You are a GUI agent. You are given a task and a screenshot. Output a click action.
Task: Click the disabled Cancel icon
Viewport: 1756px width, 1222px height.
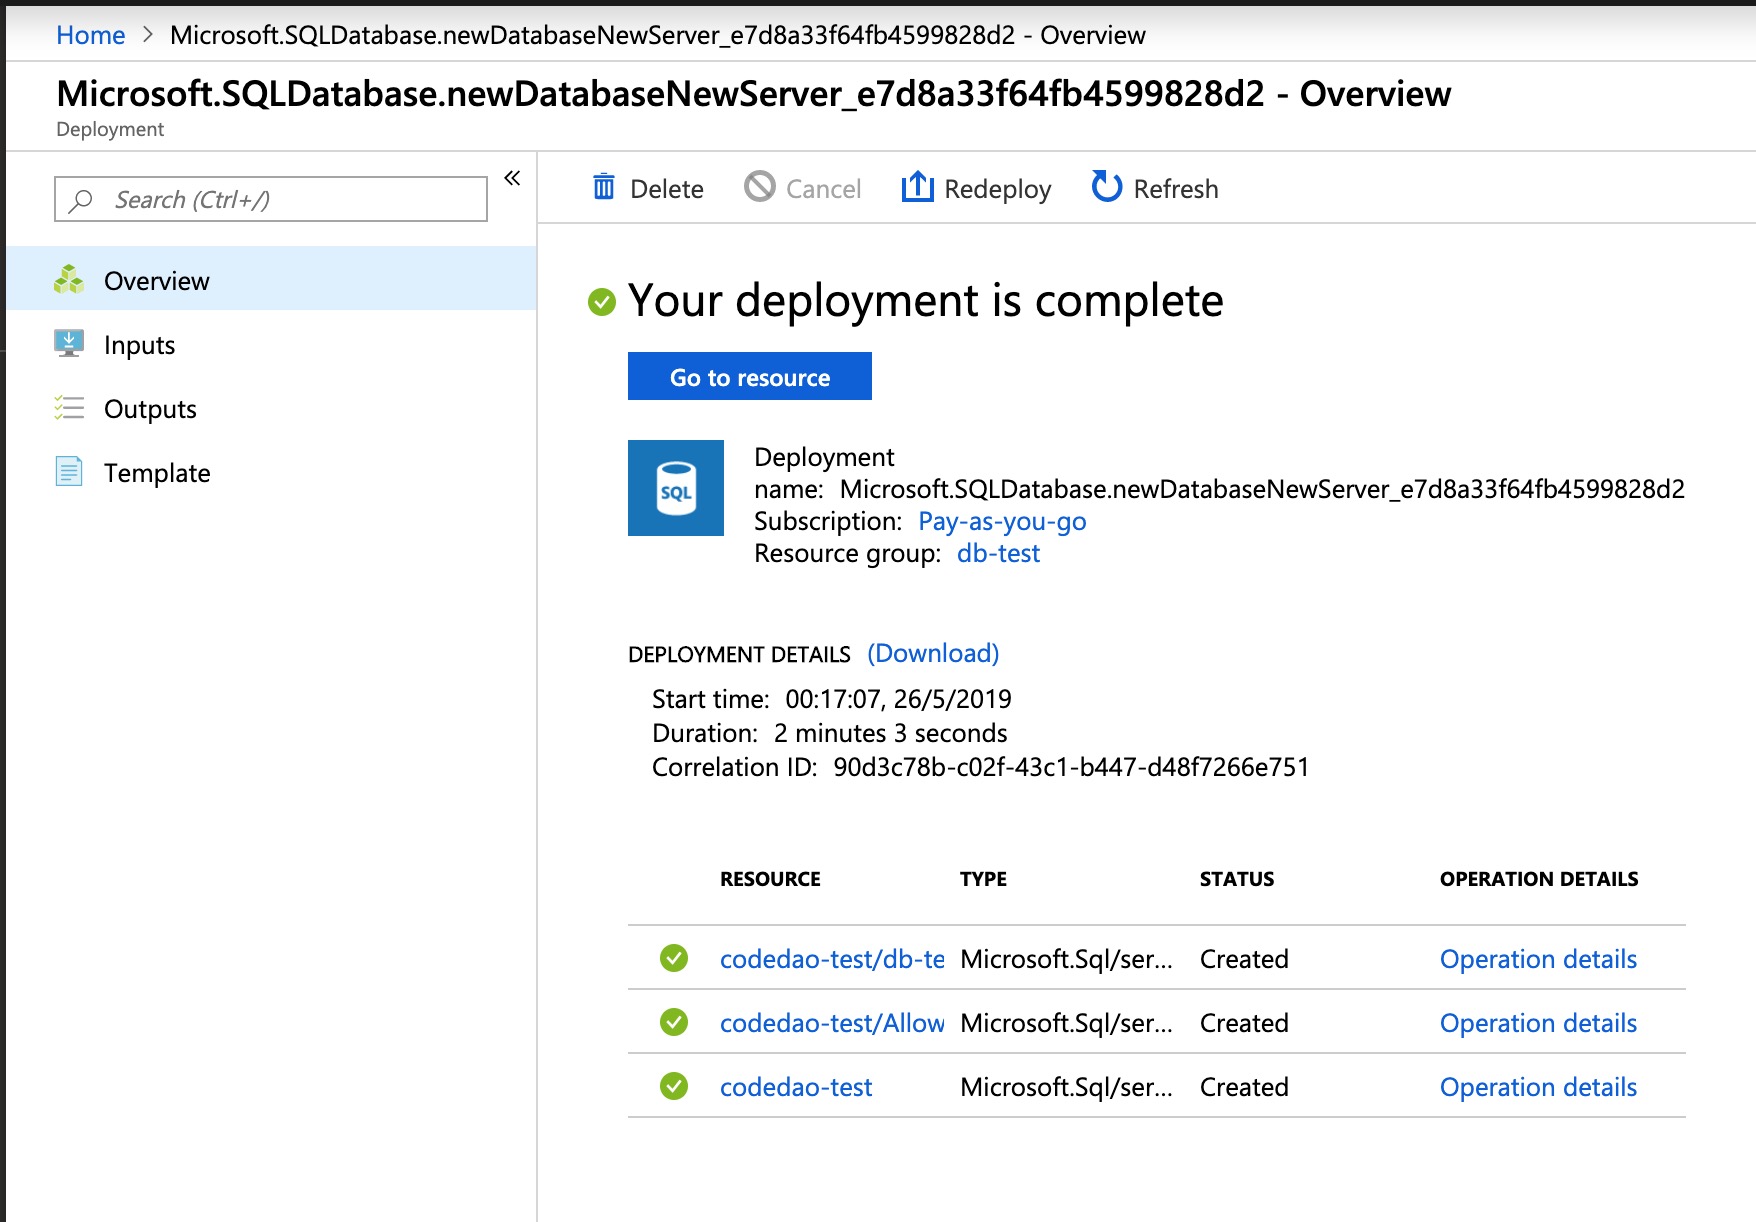point(760,187)
